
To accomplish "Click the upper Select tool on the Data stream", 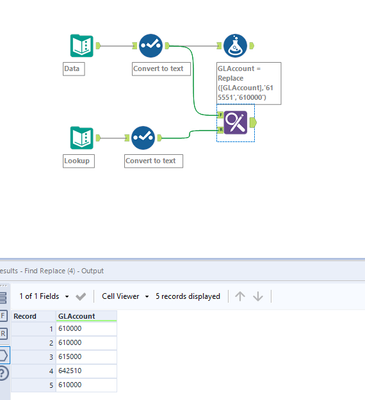I will pyautogui.click(x=151, y=46).
